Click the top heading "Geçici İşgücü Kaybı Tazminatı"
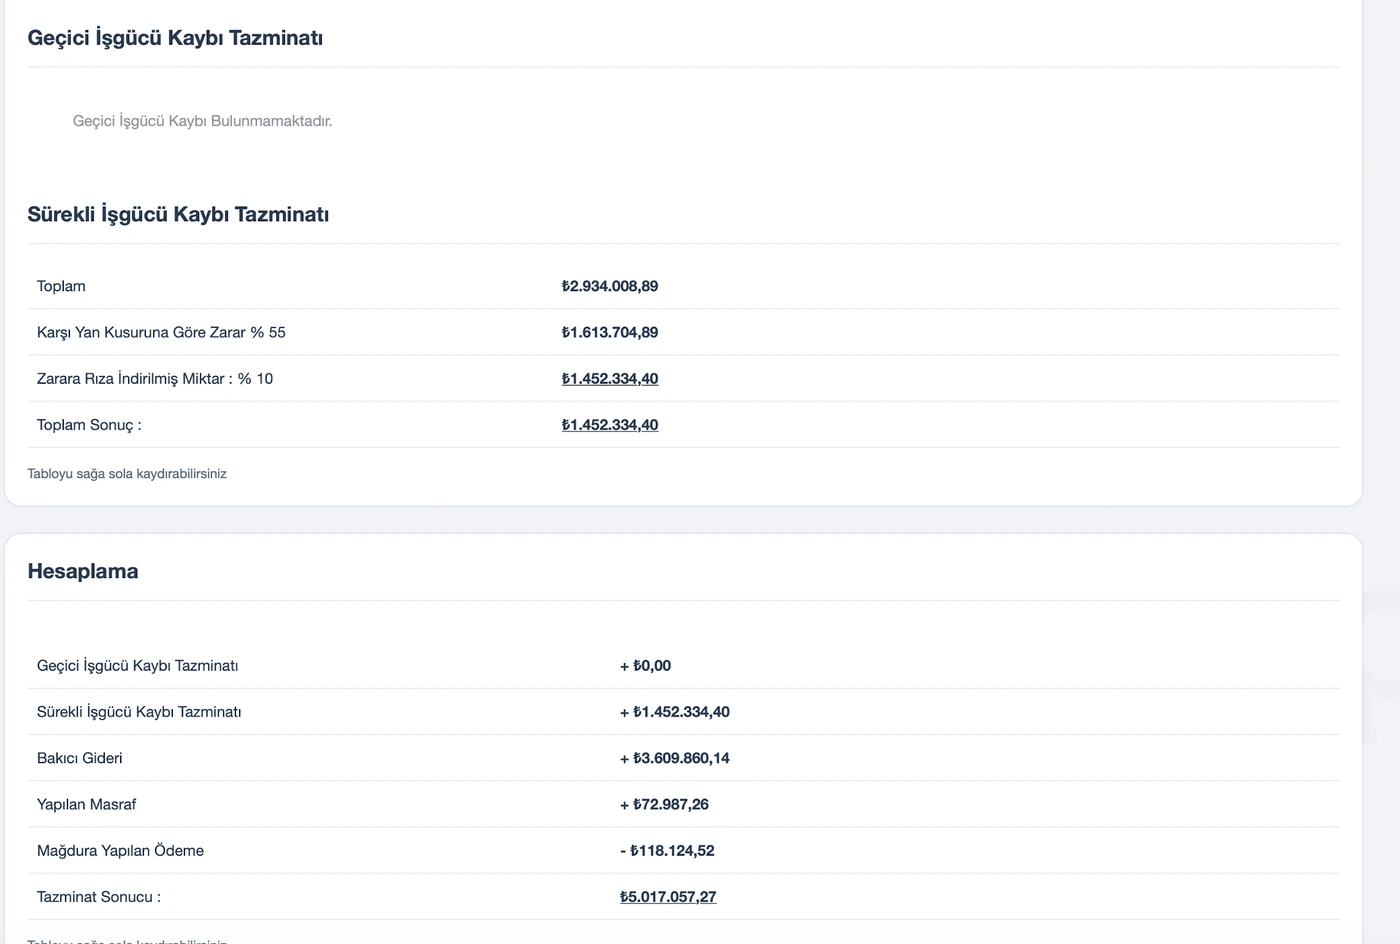 [175, 38]
